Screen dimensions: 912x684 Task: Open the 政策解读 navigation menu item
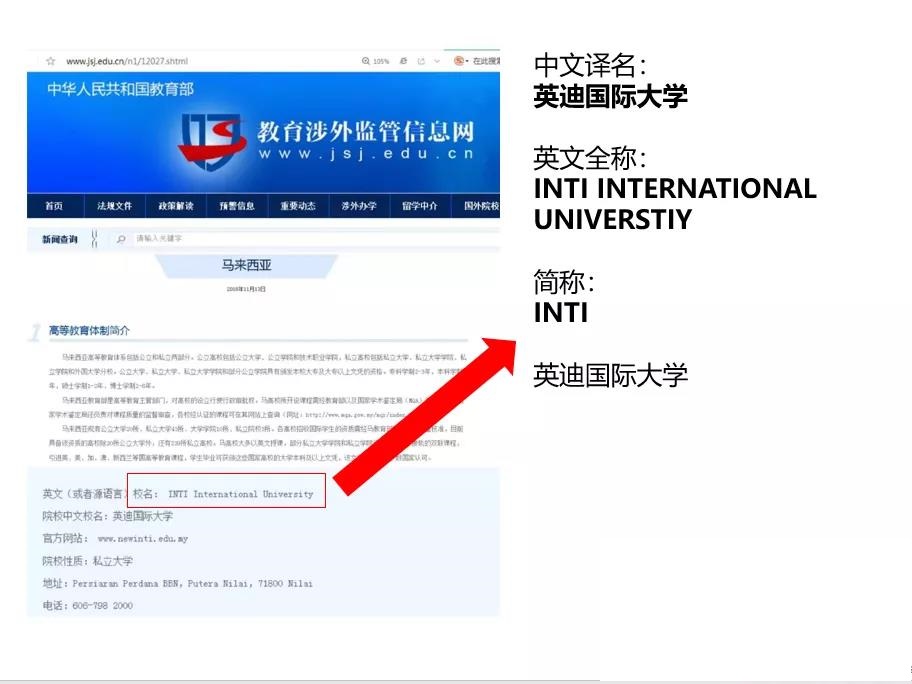point(176,206)
